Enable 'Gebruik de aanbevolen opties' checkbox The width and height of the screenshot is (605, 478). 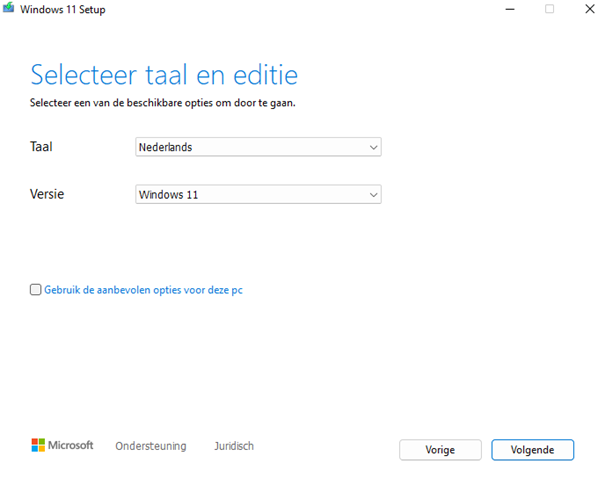[x=35, y=290]
